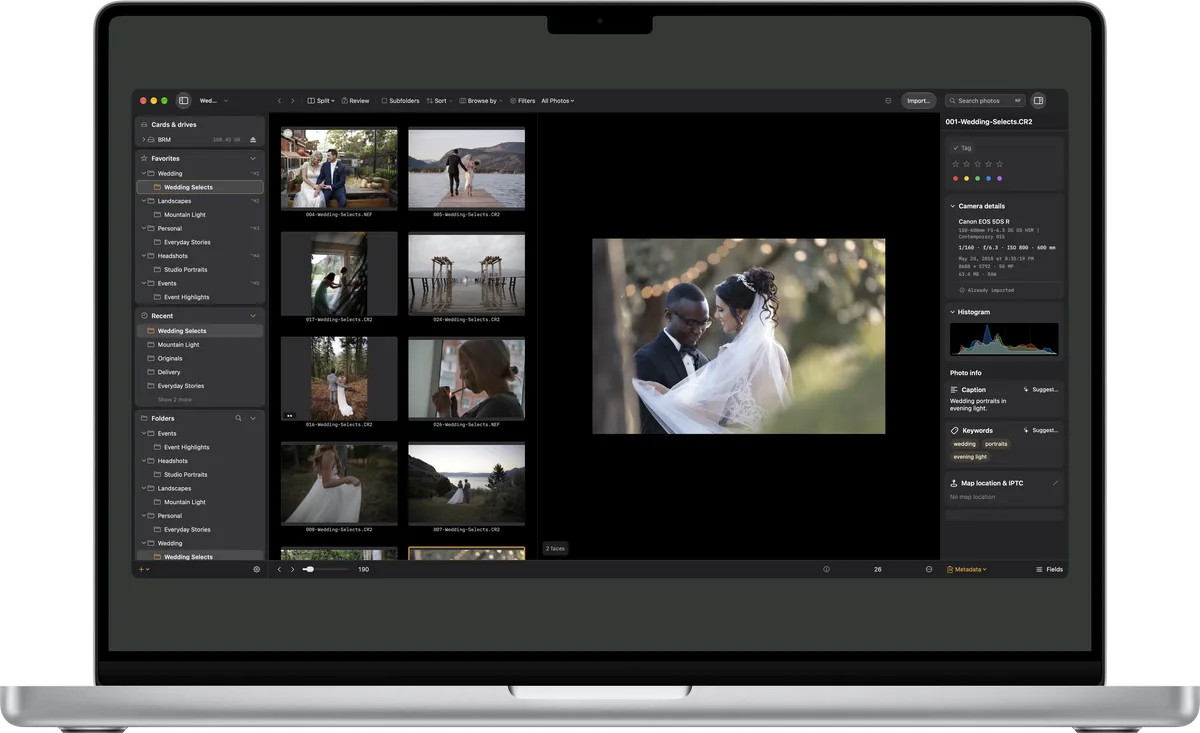Collapse the Histogram section

(x=953, y=312)
